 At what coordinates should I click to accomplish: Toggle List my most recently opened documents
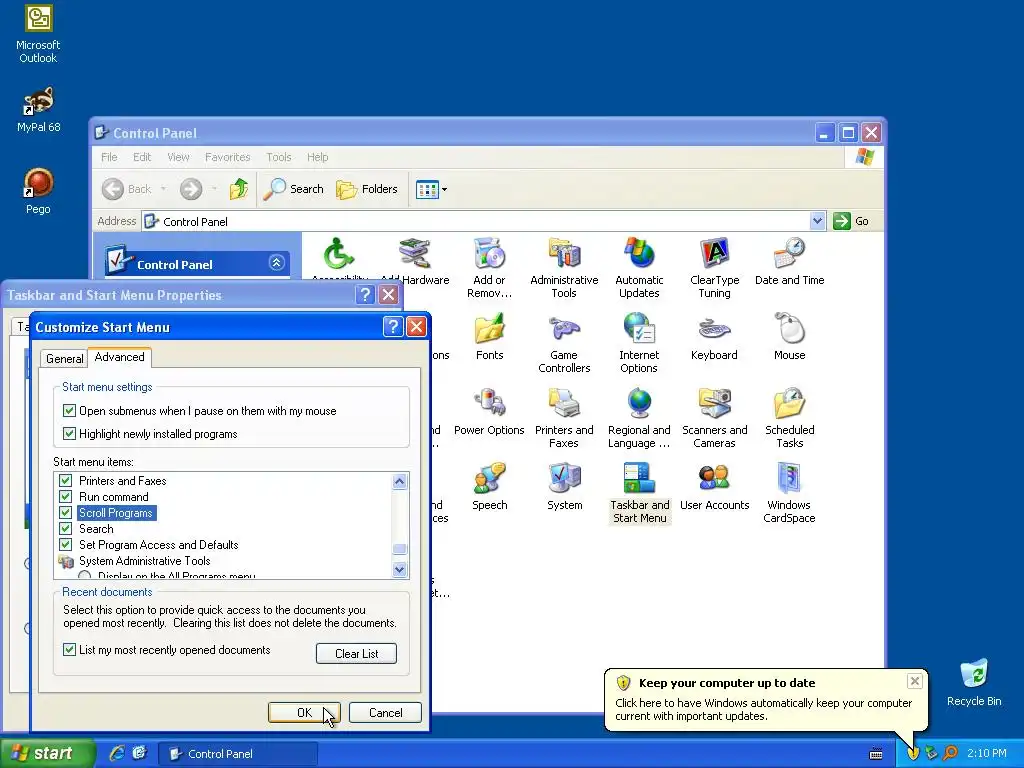pos(69,650)
